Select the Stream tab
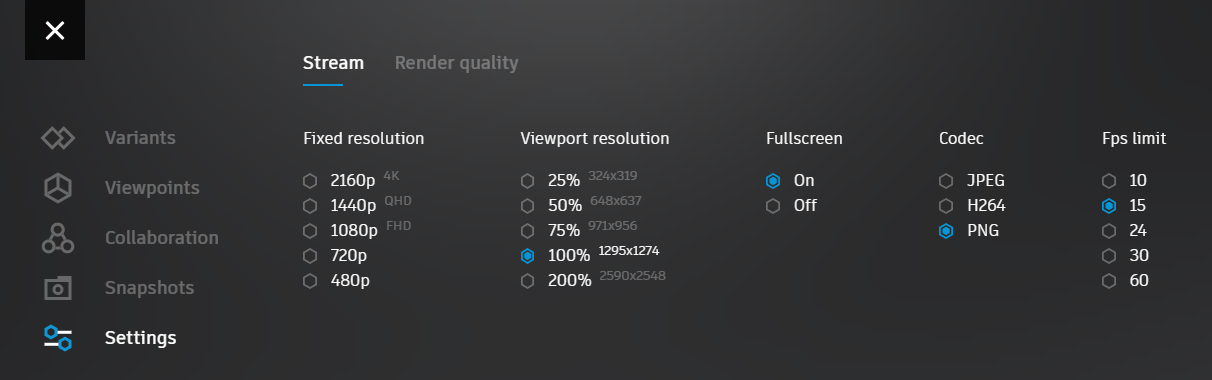 click(x=333, y=63)
